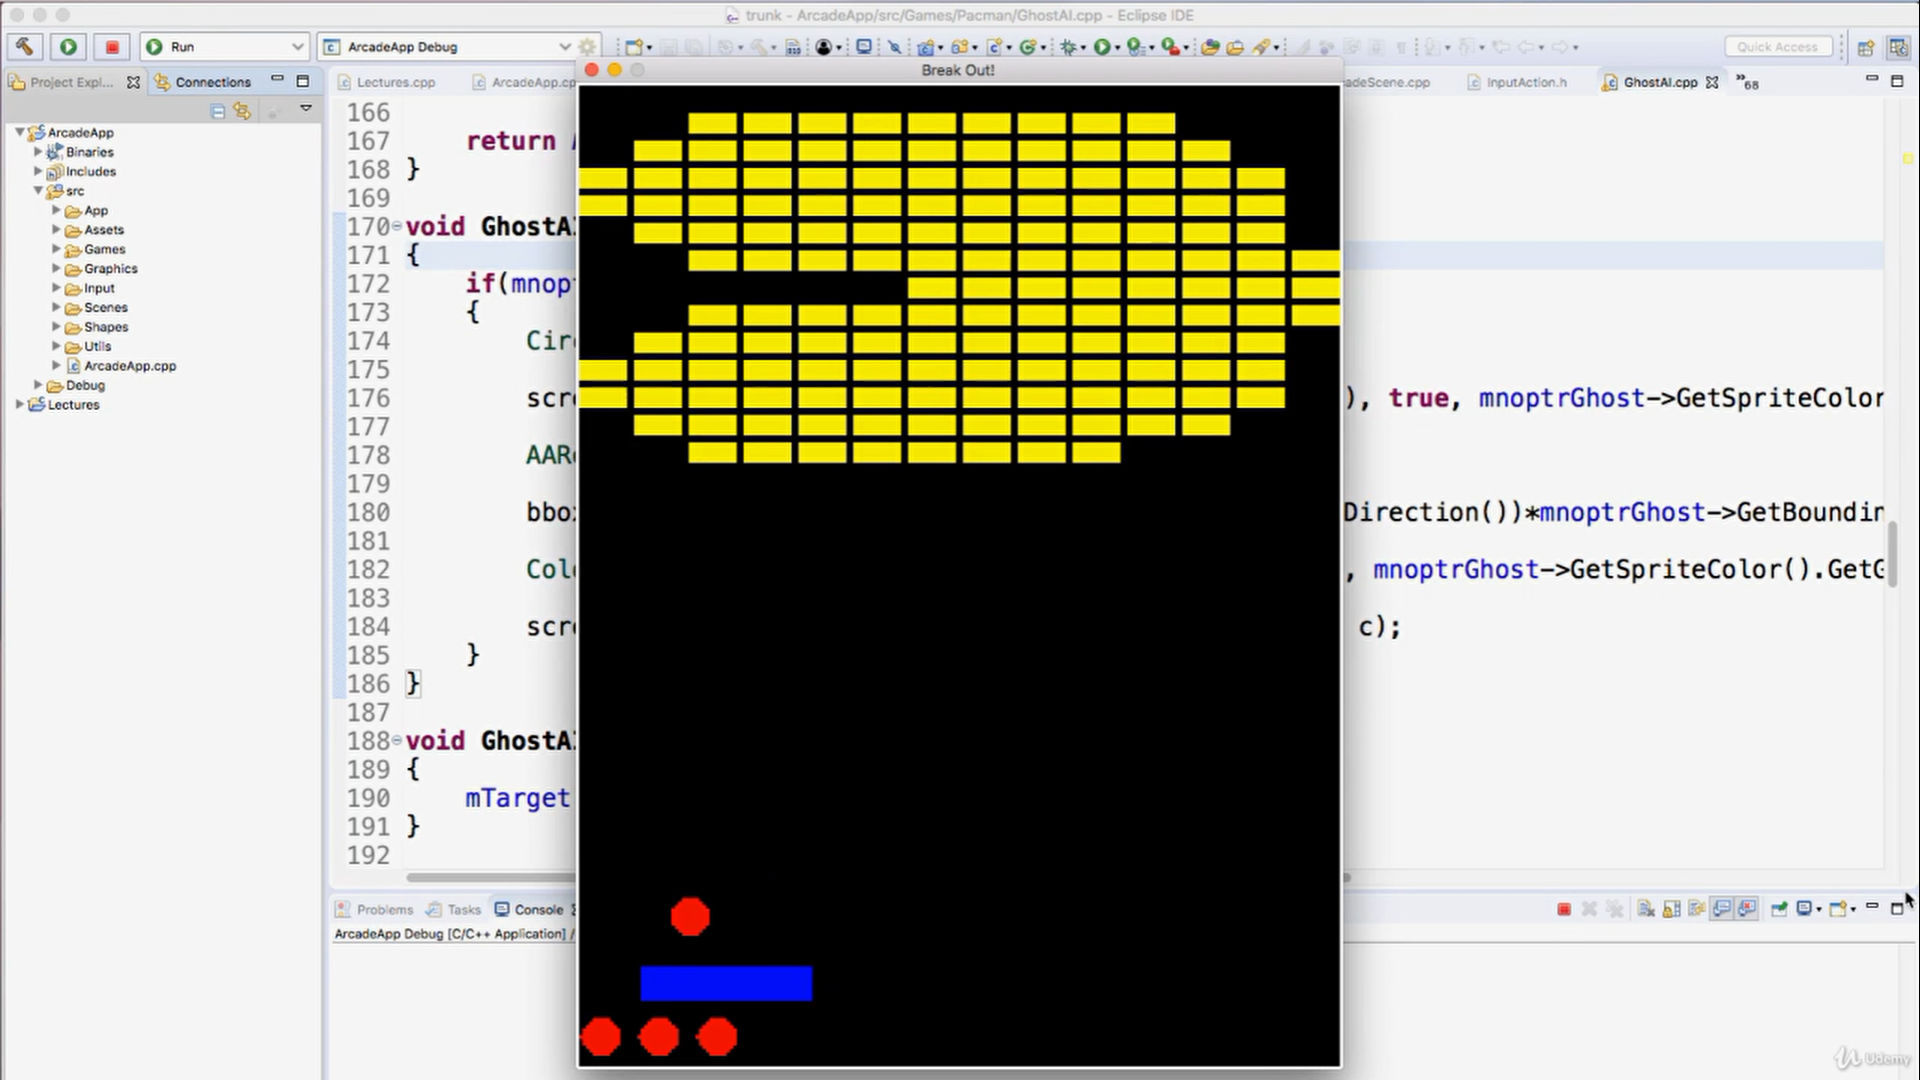Click line number 176 in the editor
Screen dimensions: 1920x1080
coord(368,398)
